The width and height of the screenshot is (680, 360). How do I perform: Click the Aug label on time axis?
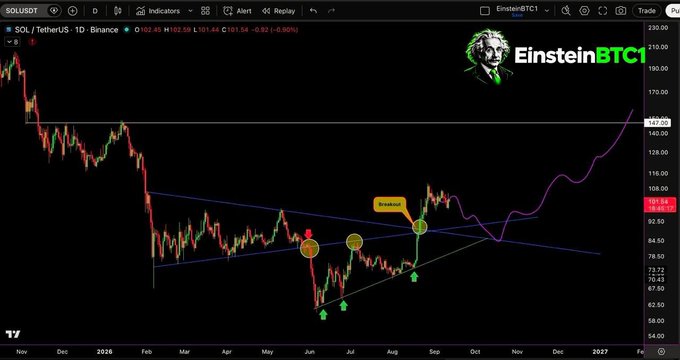click(x=392, y=352)
